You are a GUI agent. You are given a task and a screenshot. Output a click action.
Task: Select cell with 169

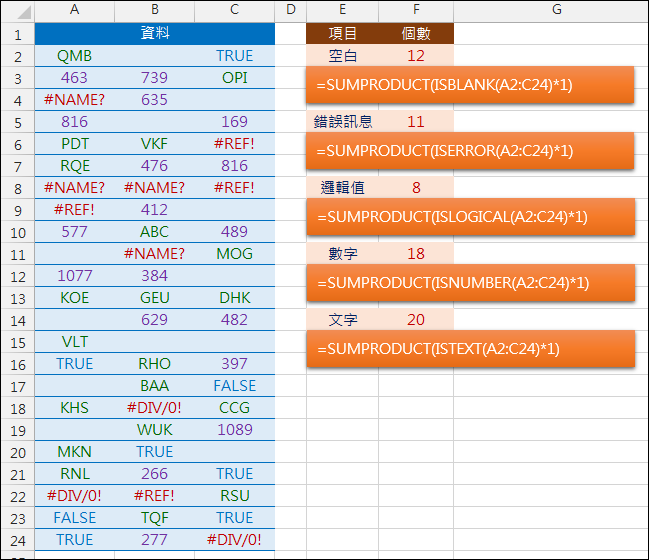pos(235,122)
